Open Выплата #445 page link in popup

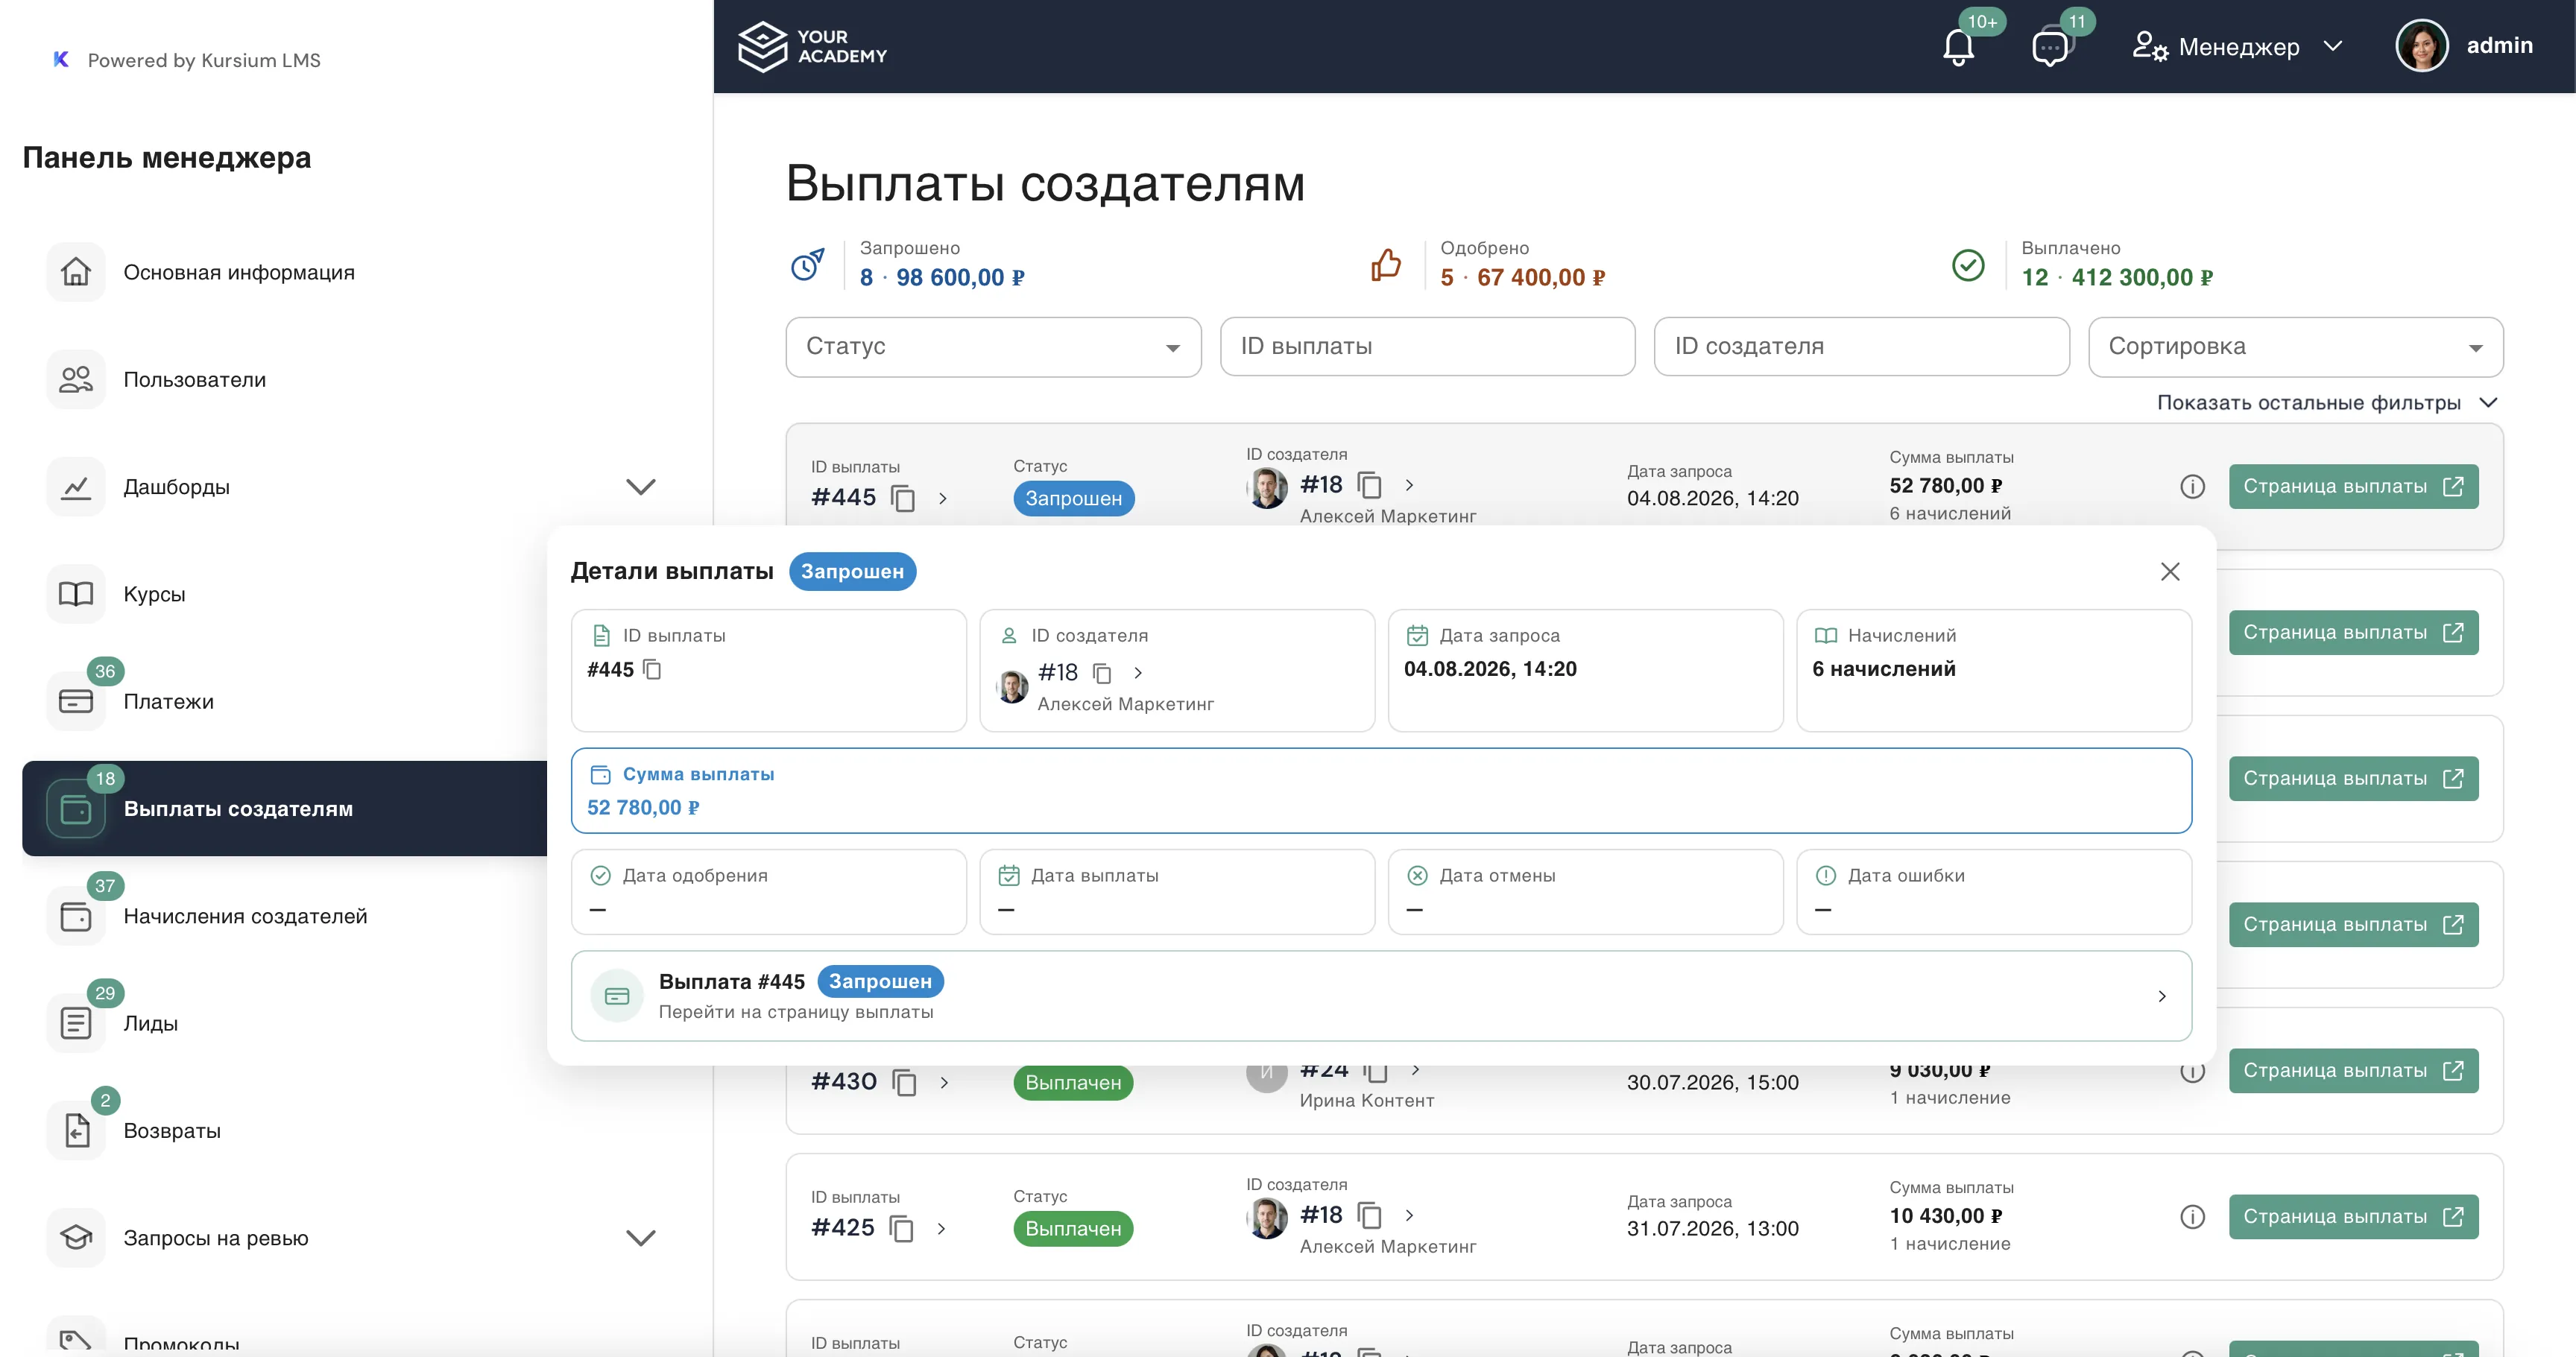(x=1381, y=995)
